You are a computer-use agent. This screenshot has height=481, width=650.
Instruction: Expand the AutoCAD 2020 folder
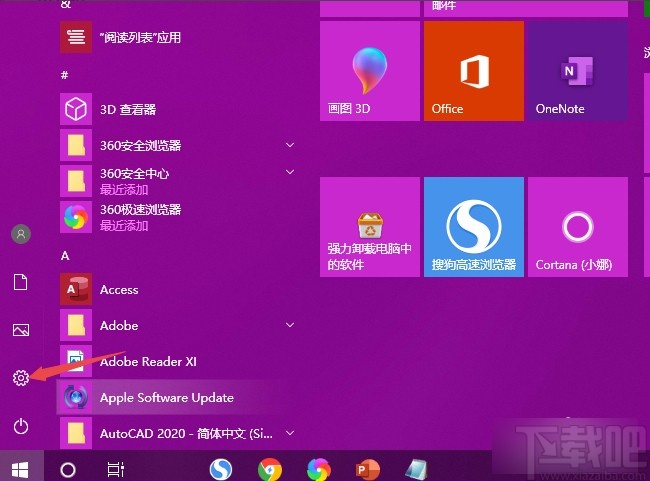point(290,434)
